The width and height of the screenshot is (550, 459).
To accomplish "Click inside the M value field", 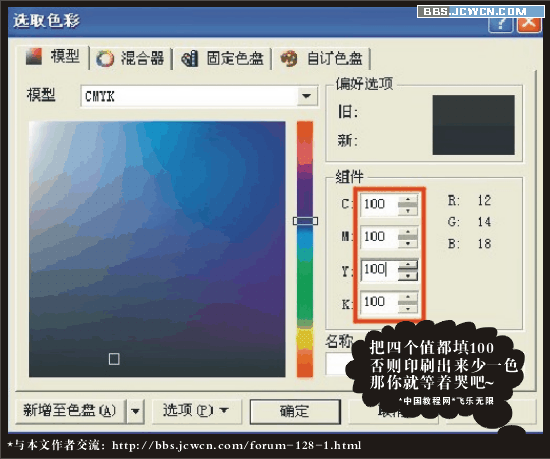I will tap(379, 237).
